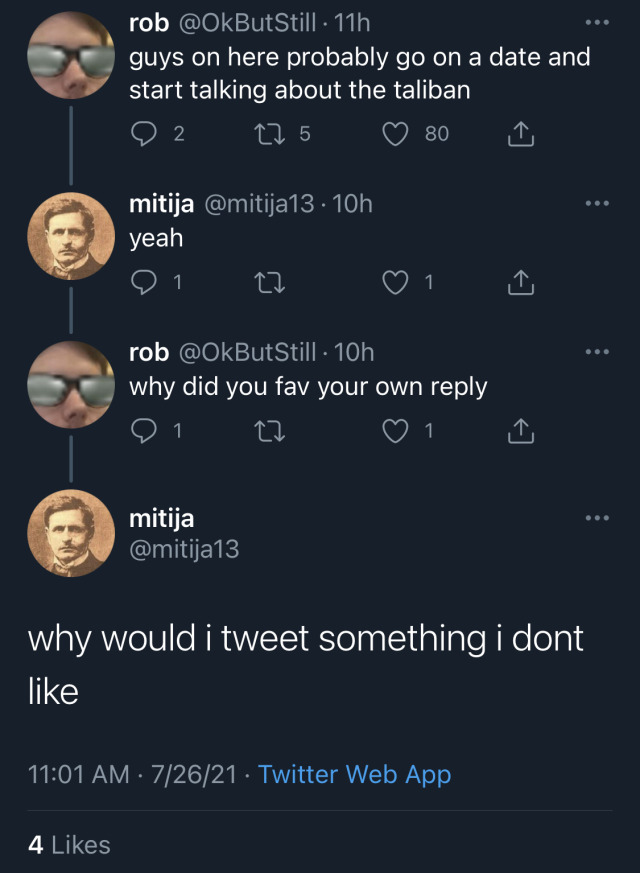Open mitija's avatar on the main tweet
The width and height of the screenshot is (640, 873).
pyautogui.click(x=69, y=534)
